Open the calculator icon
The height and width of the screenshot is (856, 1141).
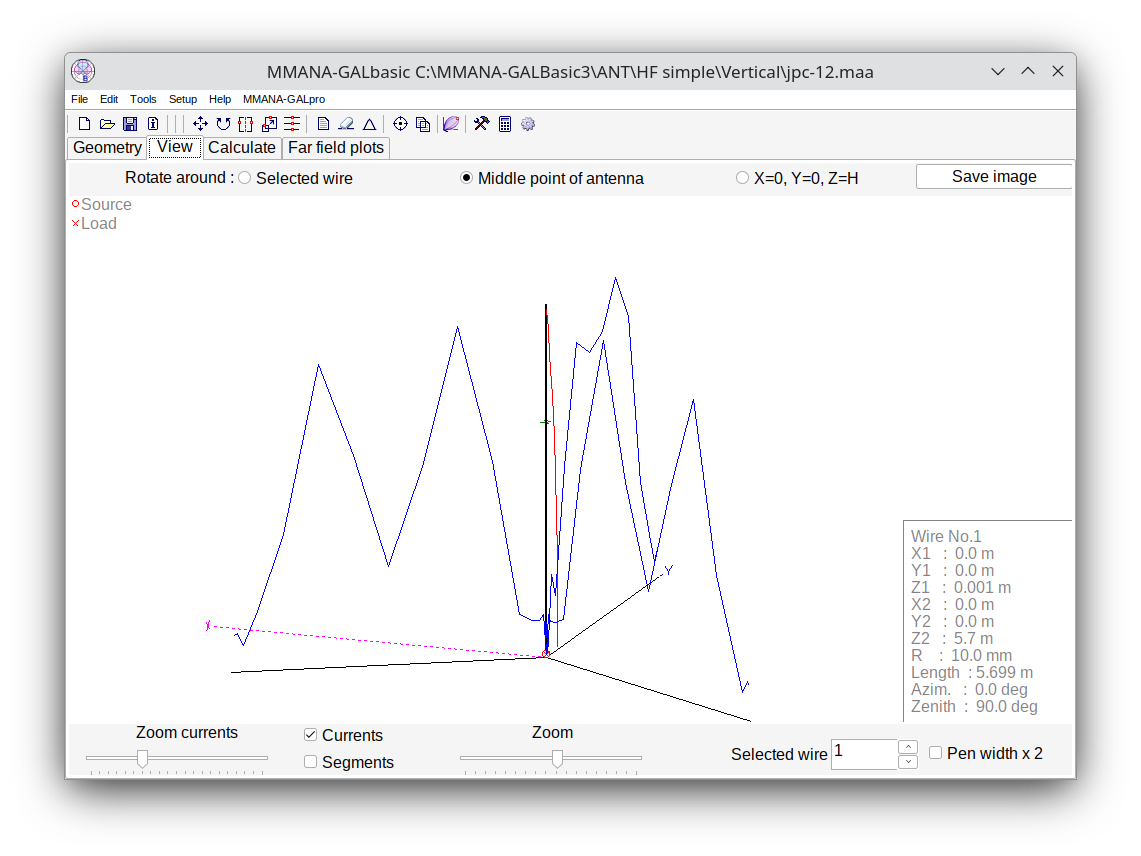tap(505, 124)
